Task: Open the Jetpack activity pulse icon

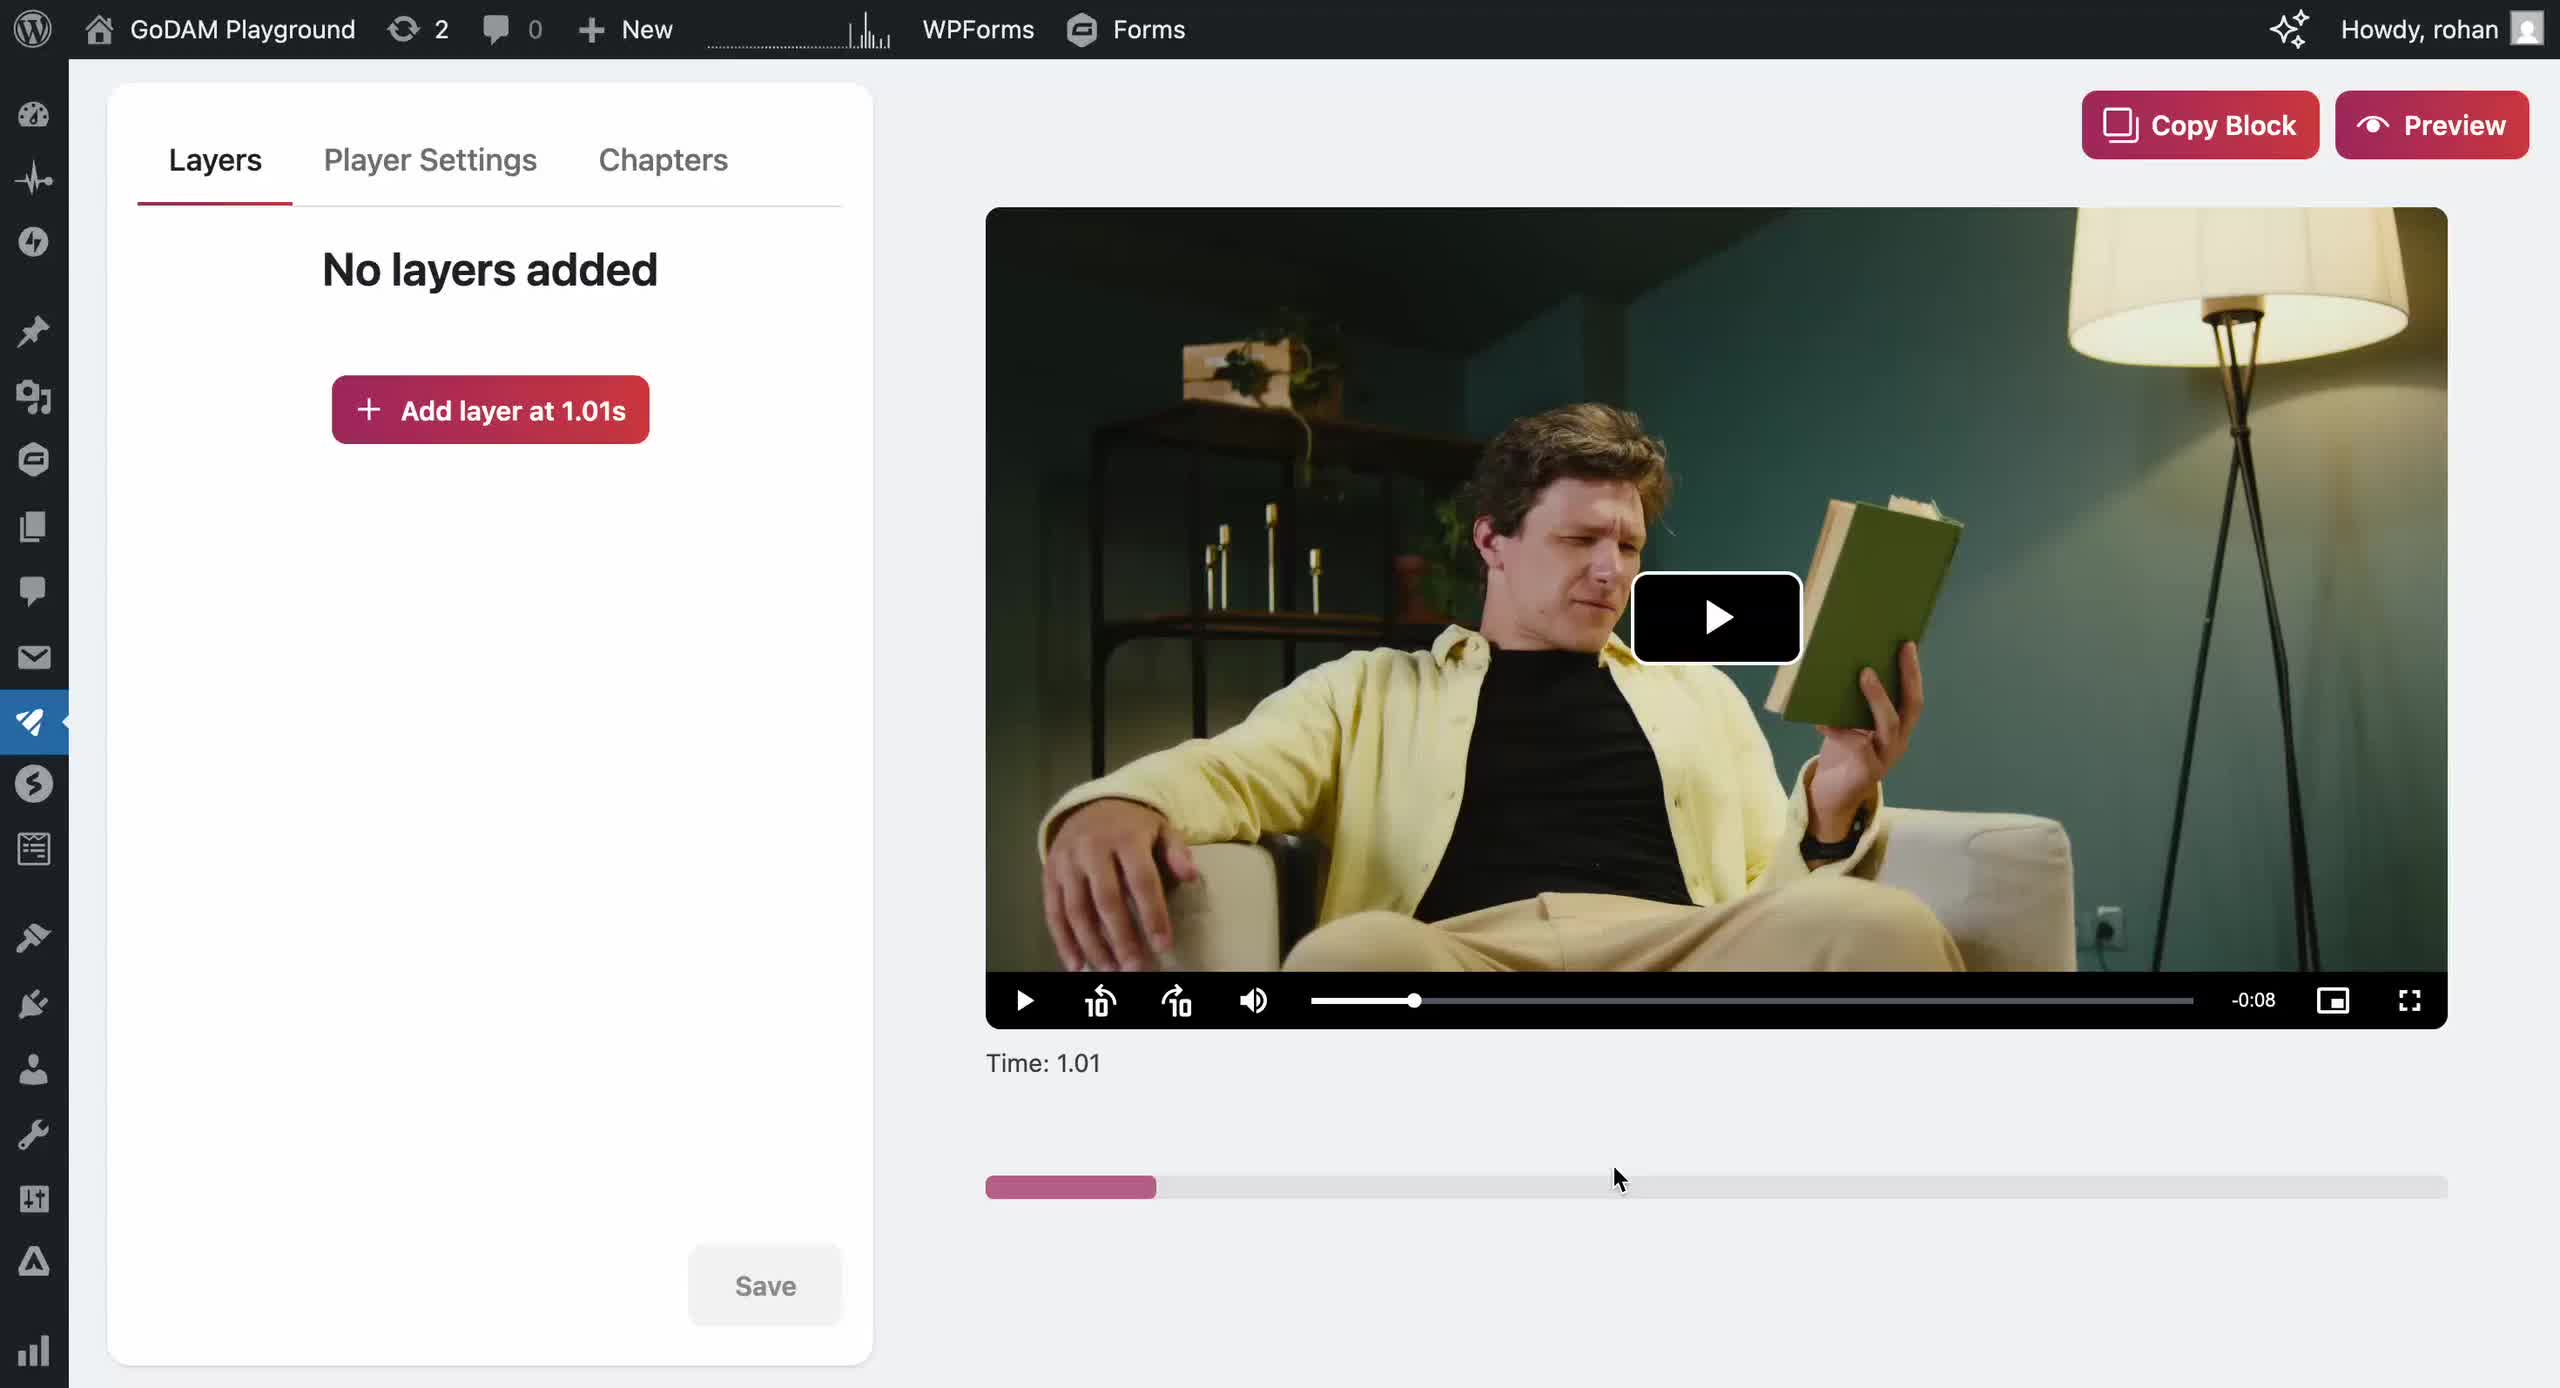Action: pos(34,178)
